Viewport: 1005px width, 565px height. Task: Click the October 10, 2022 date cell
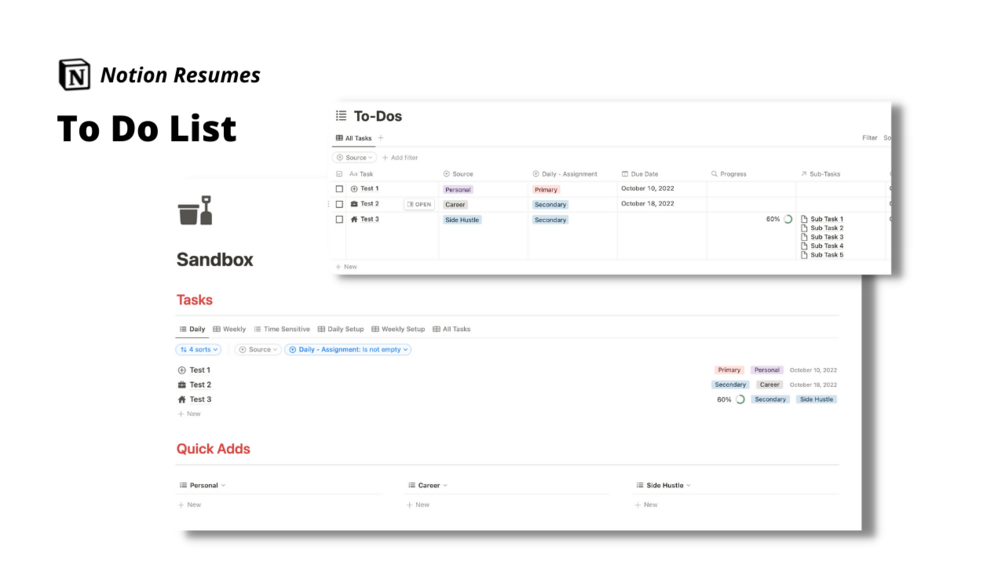point(647,188)
